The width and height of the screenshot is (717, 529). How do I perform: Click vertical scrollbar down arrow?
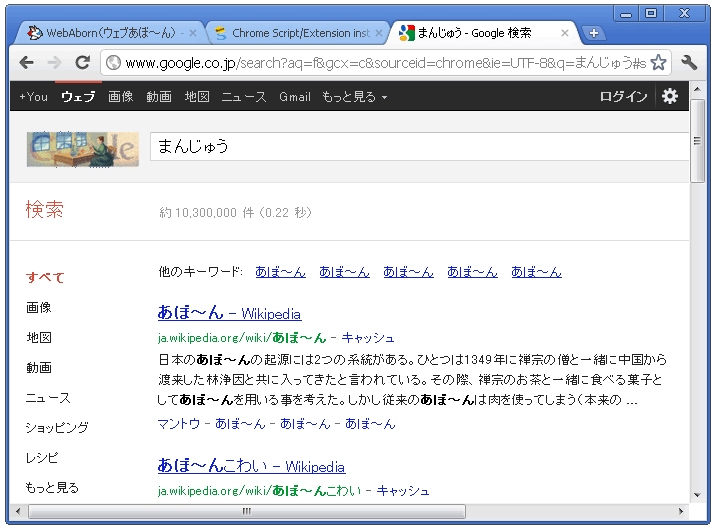(697, 495)
